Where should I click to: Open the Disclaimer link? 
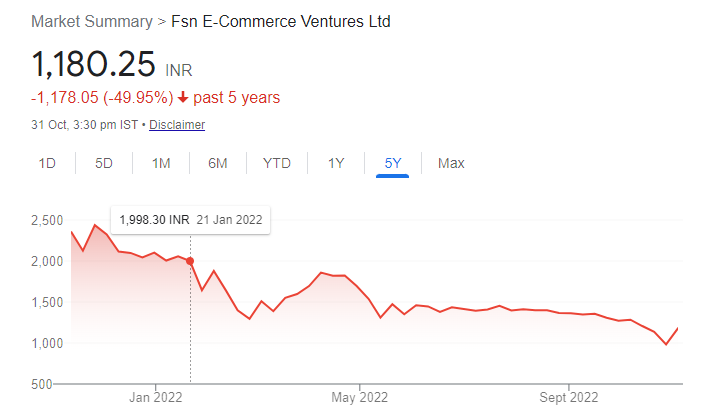click(x=177, y=124)
